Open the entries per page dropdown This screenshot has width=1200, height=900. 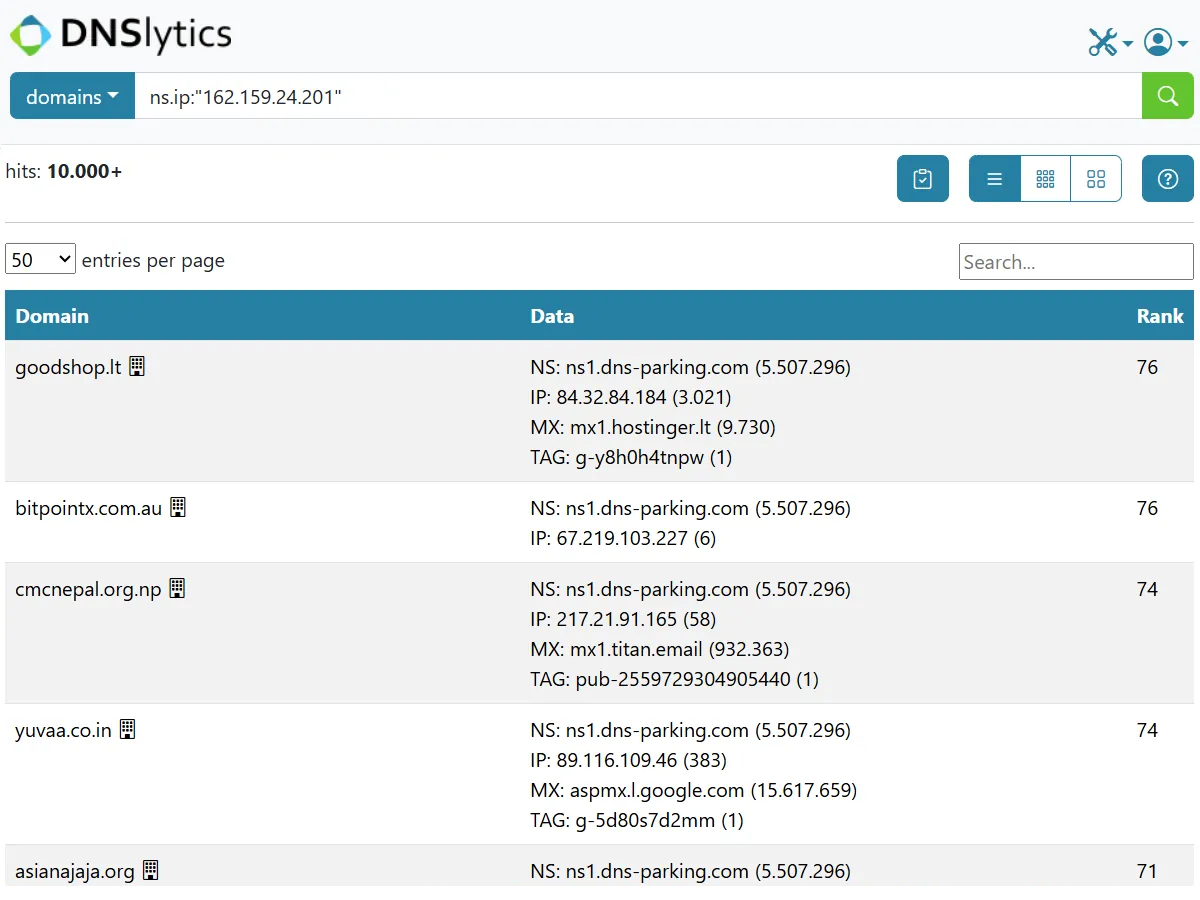coord(40,260)
